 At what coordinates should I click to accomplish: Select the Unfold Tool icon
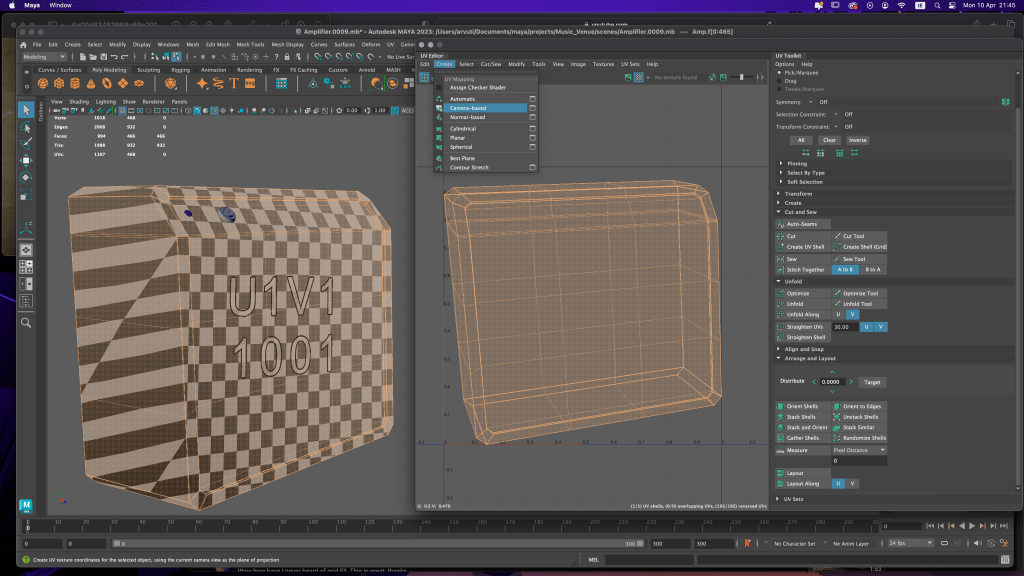pos(837,304)
